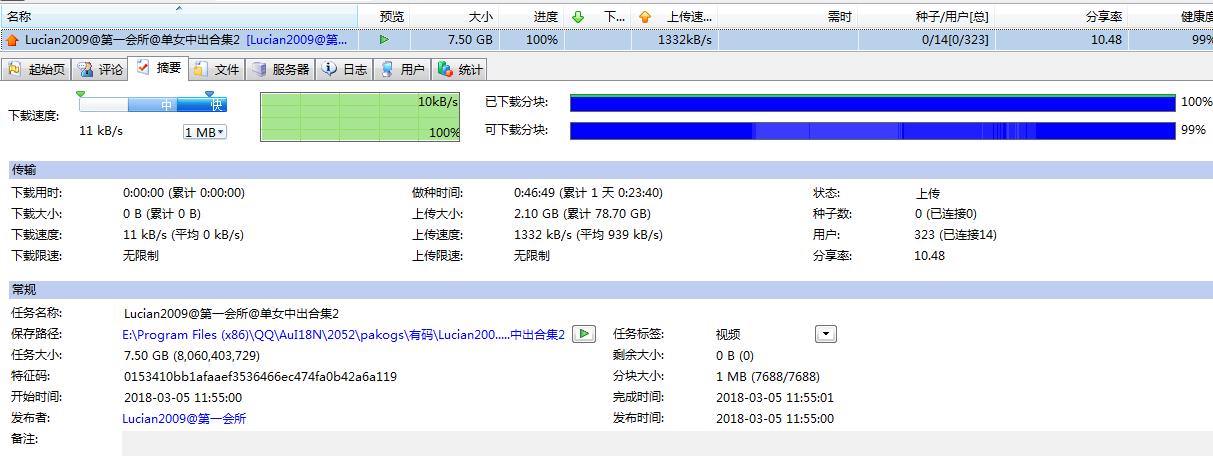Viewport: 1213px width, 456px height.
Task: Open the save path folder link
Action: pyautogui.click(x=343, y=334)
